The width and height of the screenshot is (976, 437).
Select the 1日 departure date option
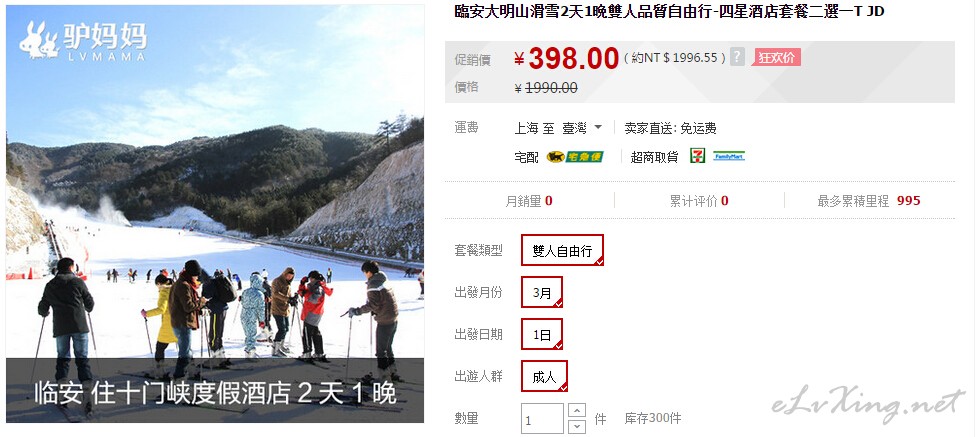click(542, 334)
